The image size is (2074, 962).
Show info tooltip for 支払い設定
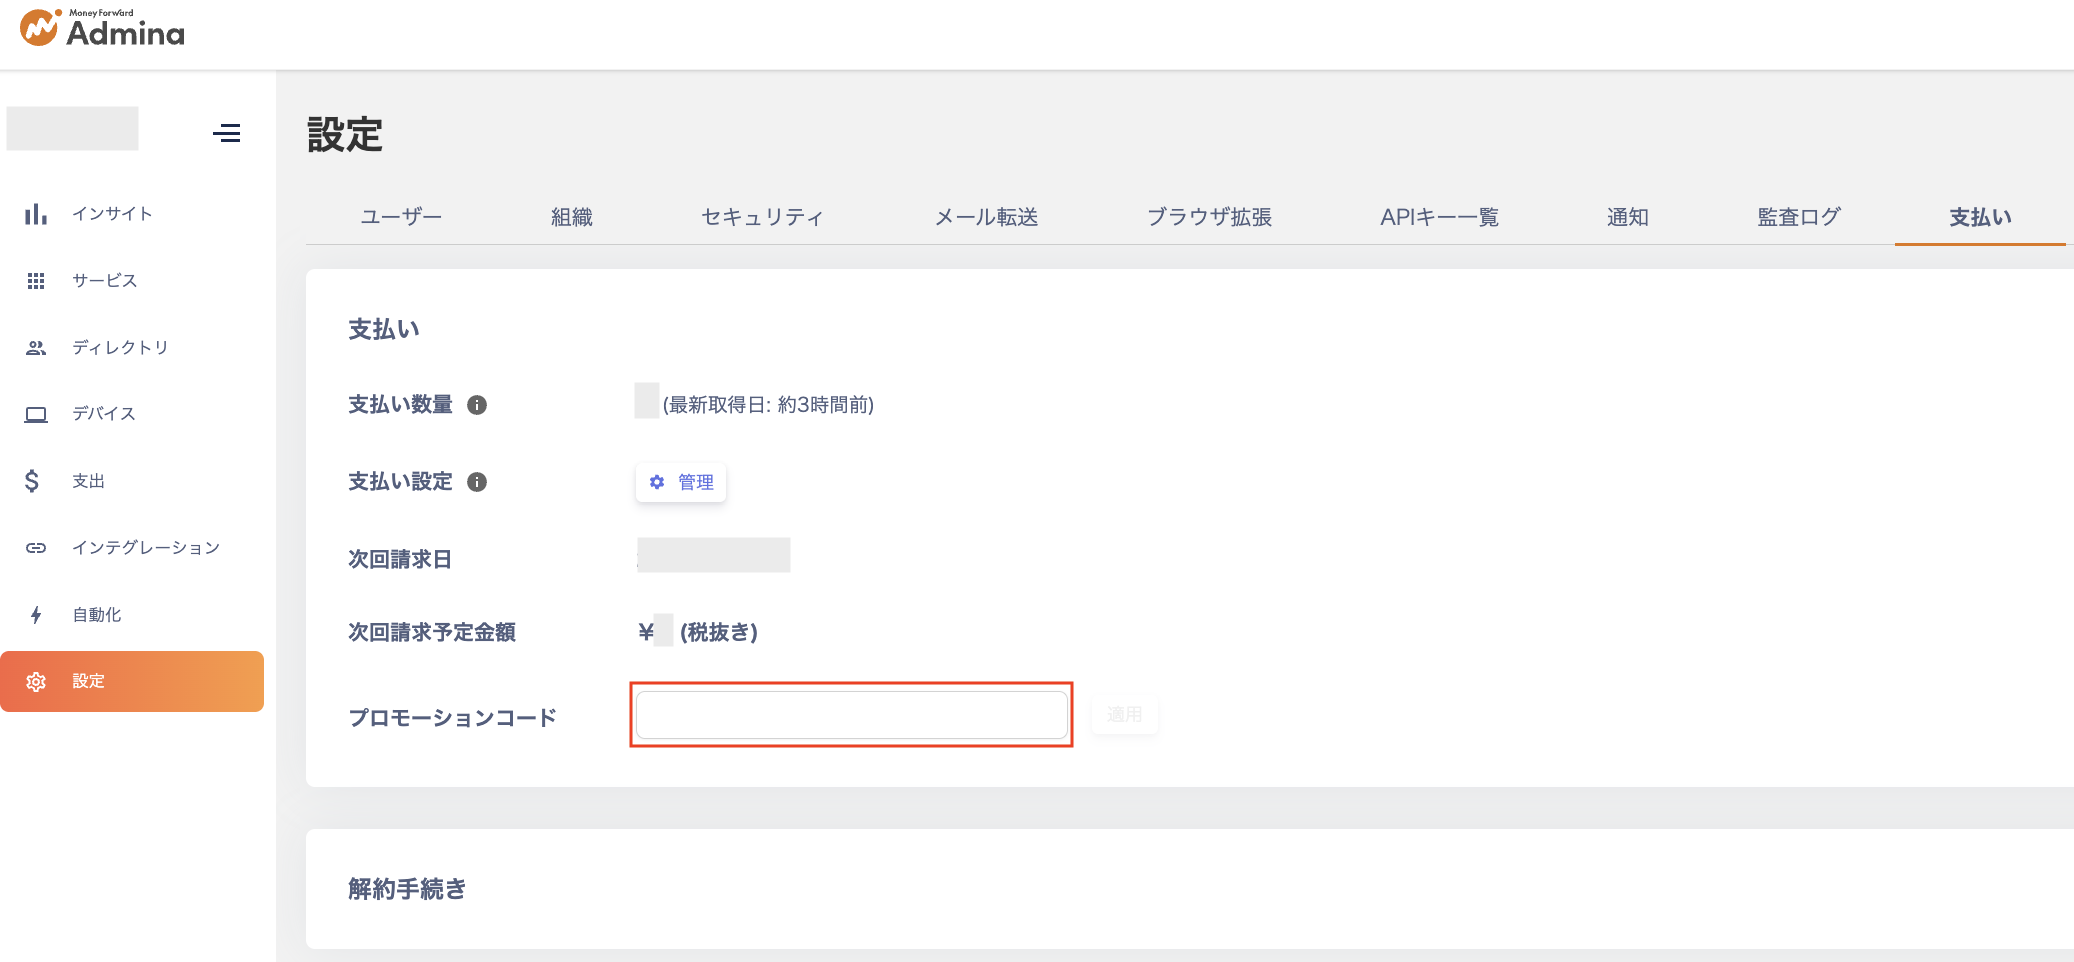(x=477, y=482)
